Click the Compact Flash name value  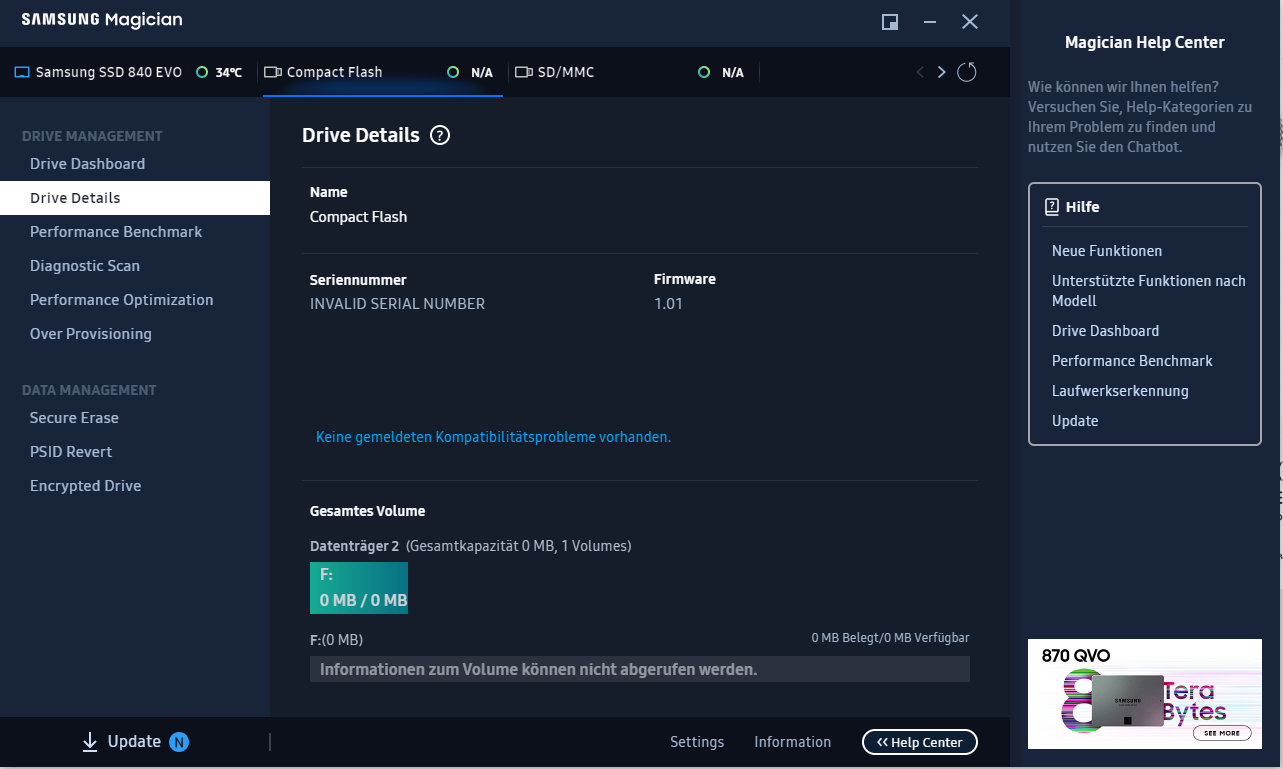pos(358,217)
